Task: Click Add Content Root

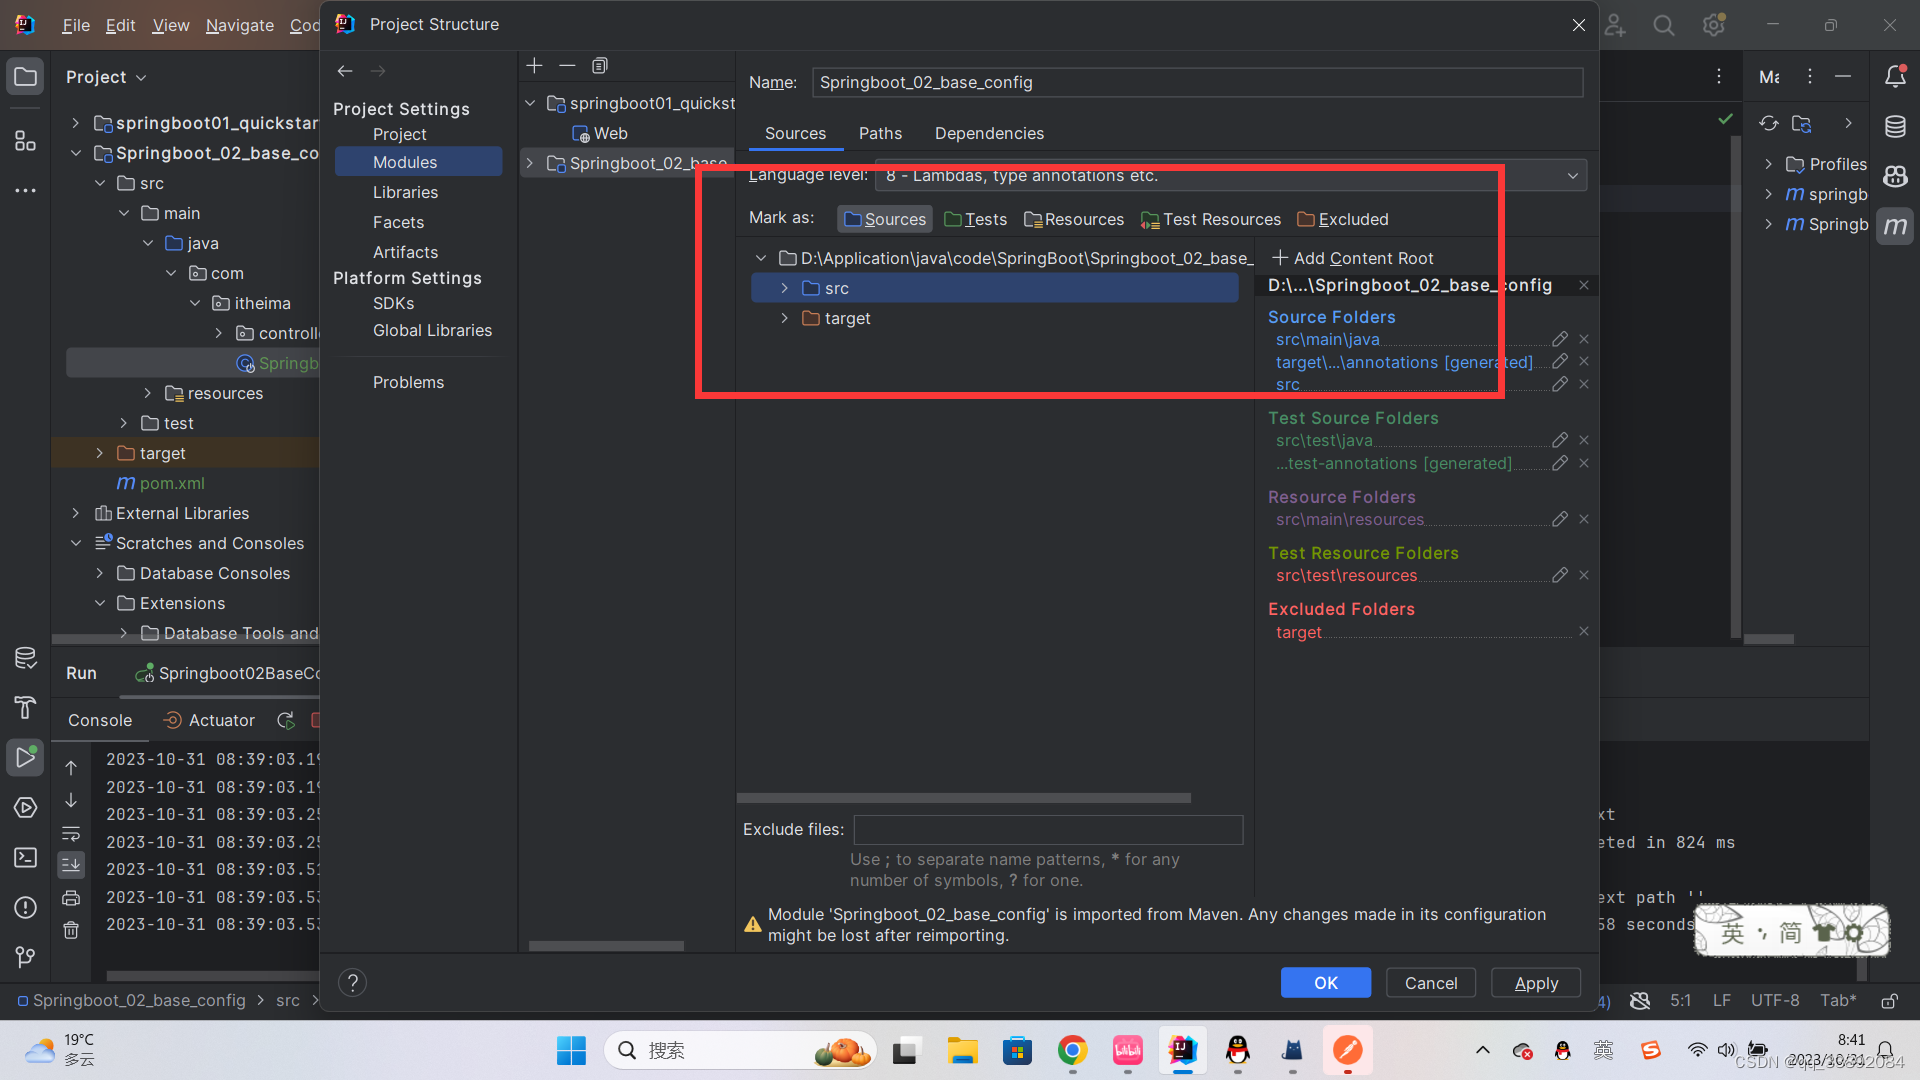Action: pos(1352,258)
